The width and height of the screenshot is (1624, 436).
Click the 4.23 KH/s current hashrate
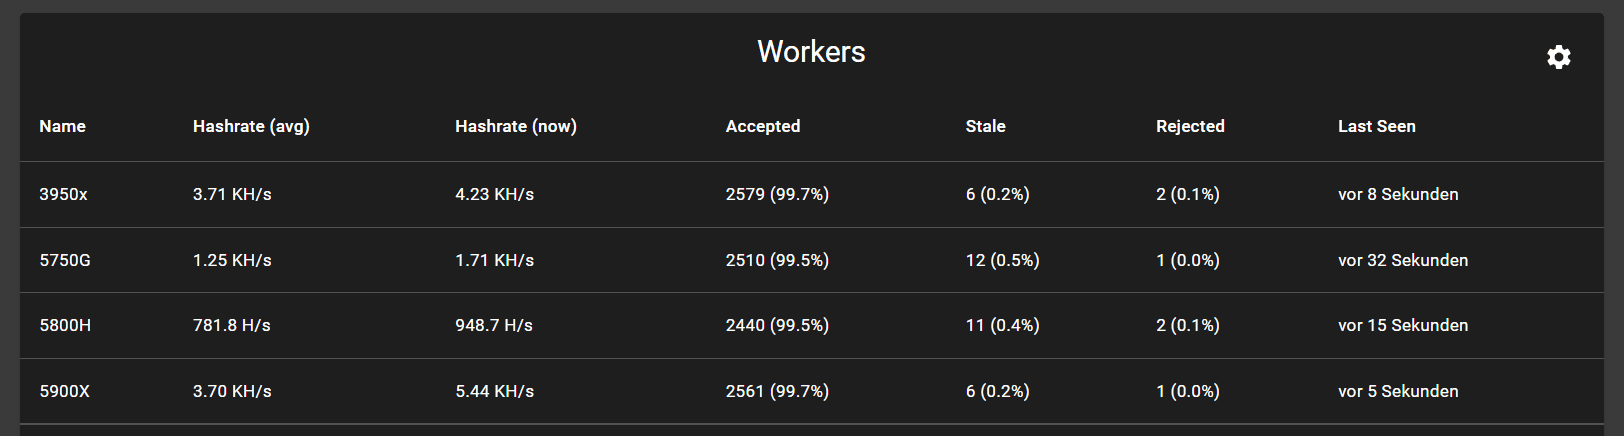click(494, 194)
